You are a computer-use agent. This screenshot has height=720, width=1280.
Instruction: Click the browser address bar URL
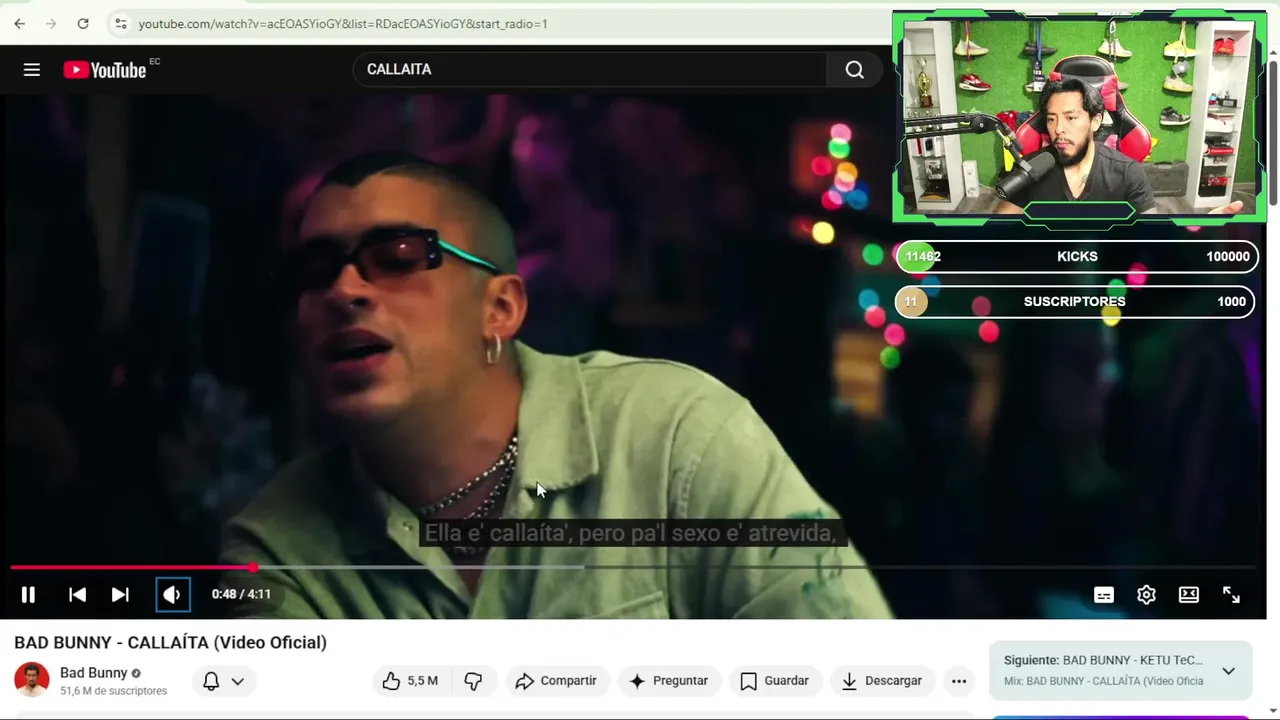pyautogui.click(x=343, y=23)
